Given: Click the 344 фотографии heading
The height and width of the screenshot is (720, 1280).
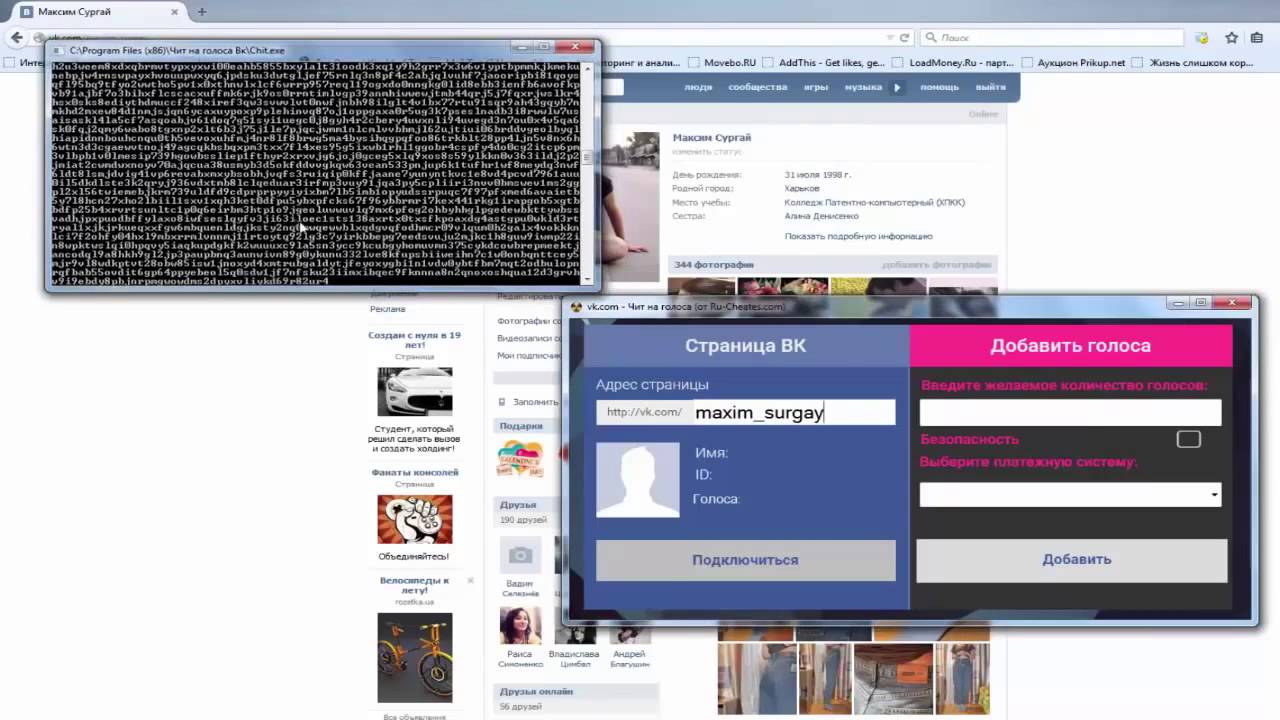Looking at the screenshot, I should [x=714, y=265].
